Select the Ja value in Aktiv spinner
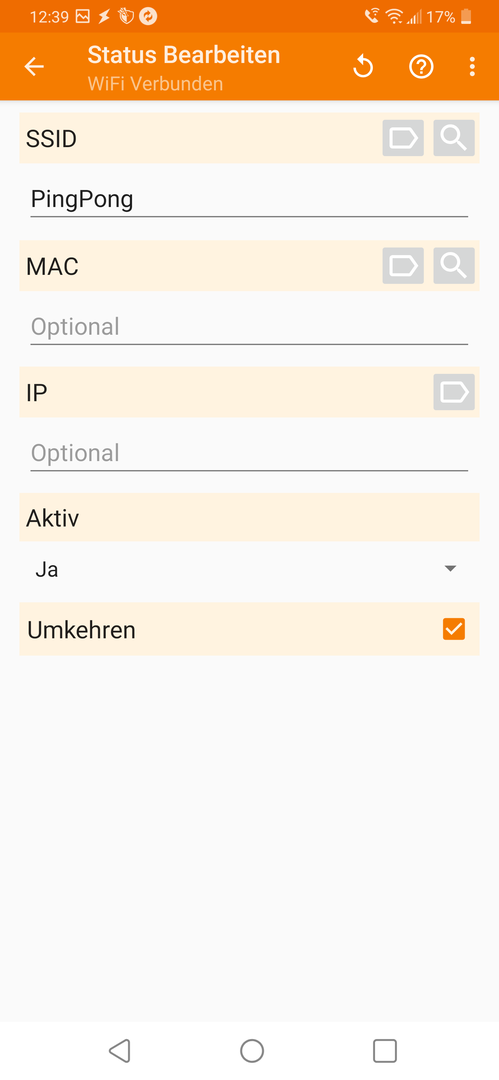The height and width of the screenshot is (1080, 499). click(47, 570)
